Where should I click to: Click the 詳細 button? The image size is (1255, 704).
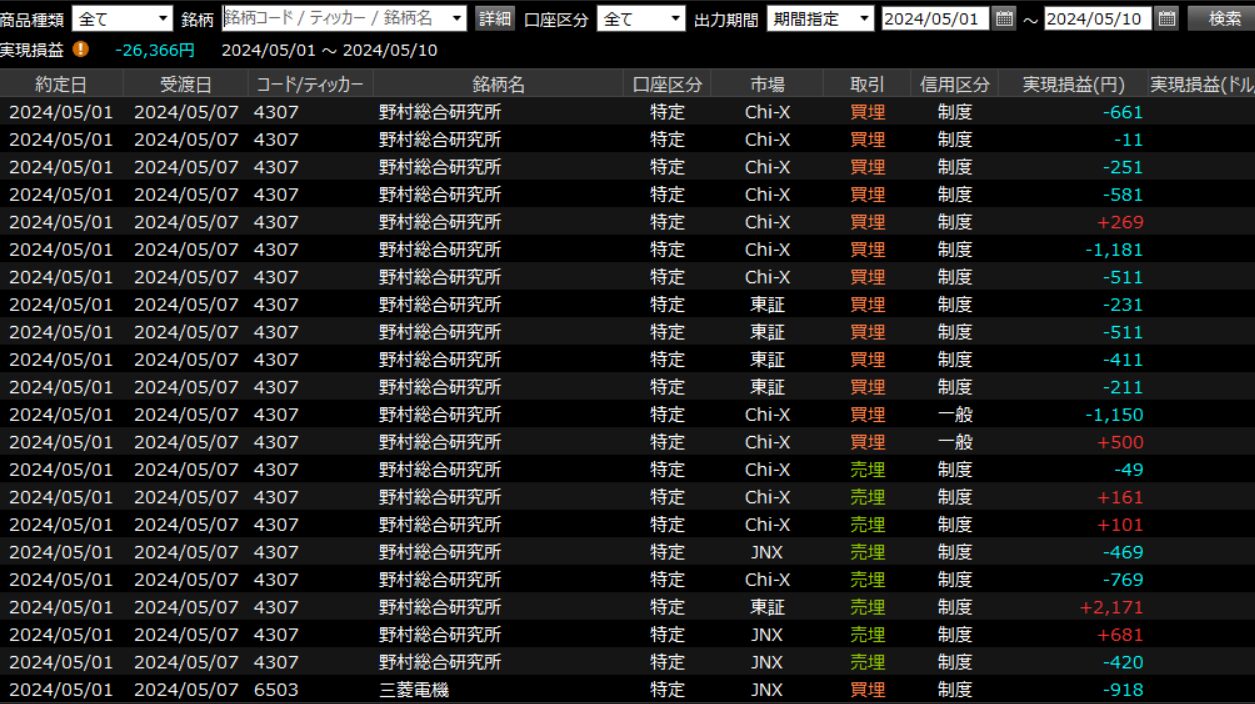click(494, 18)
